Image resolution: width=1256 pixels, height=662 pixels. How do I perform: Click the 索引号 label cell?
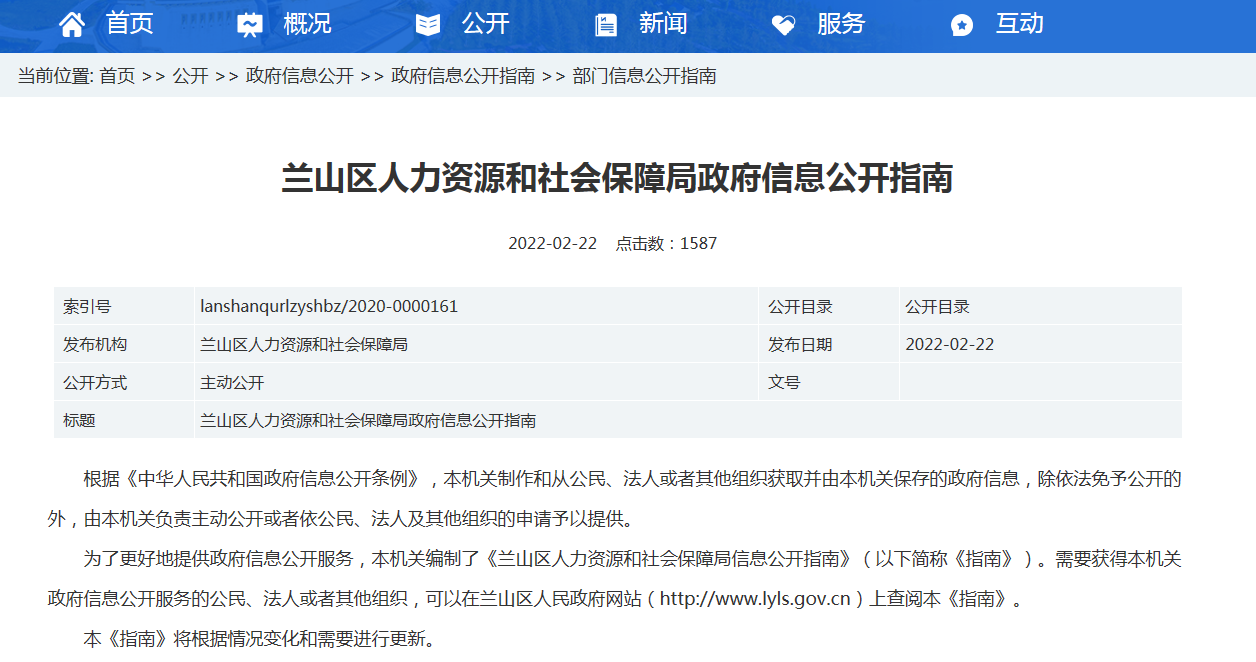tap(124, 306)
